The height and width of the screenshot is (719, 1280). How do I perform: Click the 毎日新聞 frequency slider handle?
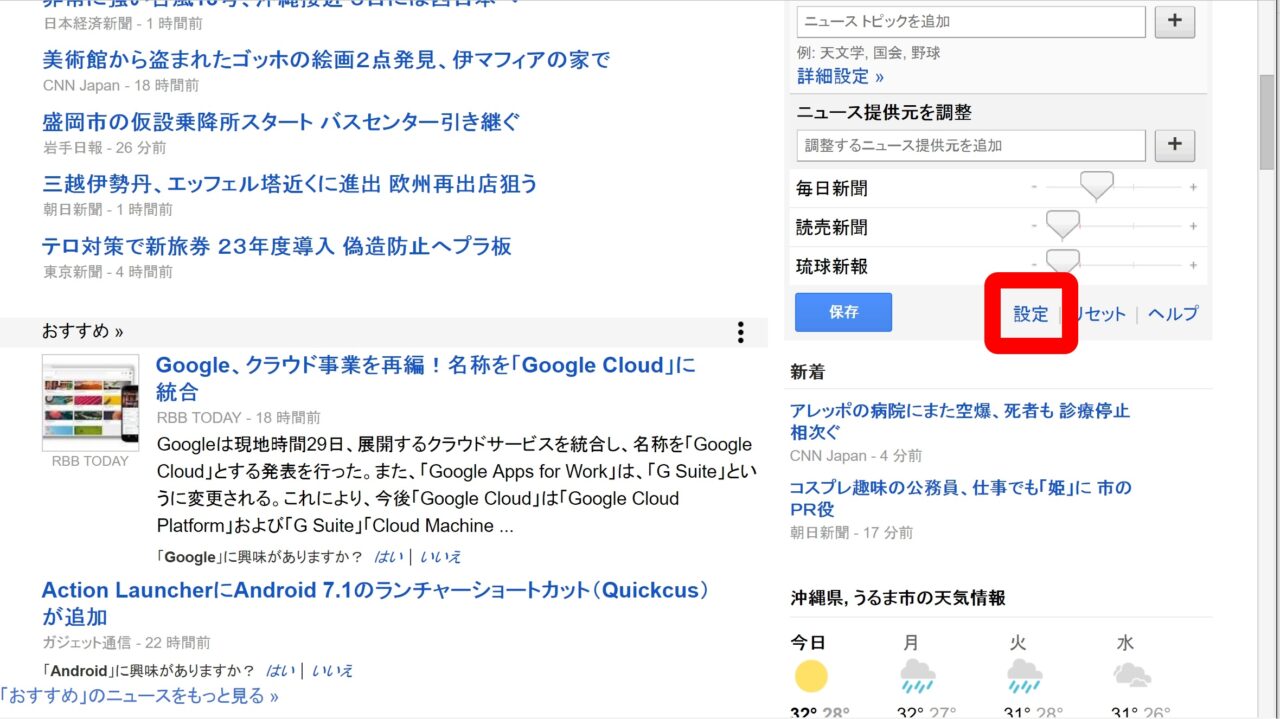click(1096, 186)
